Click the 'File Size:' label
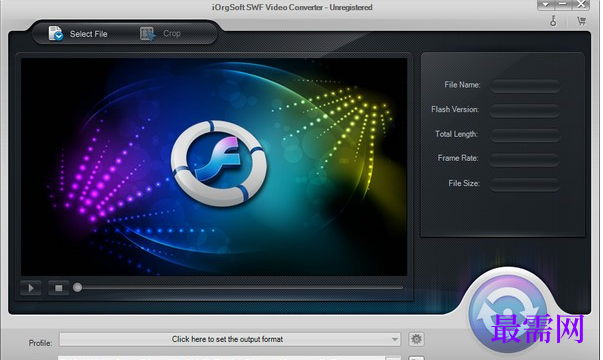The height and width of the screenshot is (360, 603). (x=464, y=183)
